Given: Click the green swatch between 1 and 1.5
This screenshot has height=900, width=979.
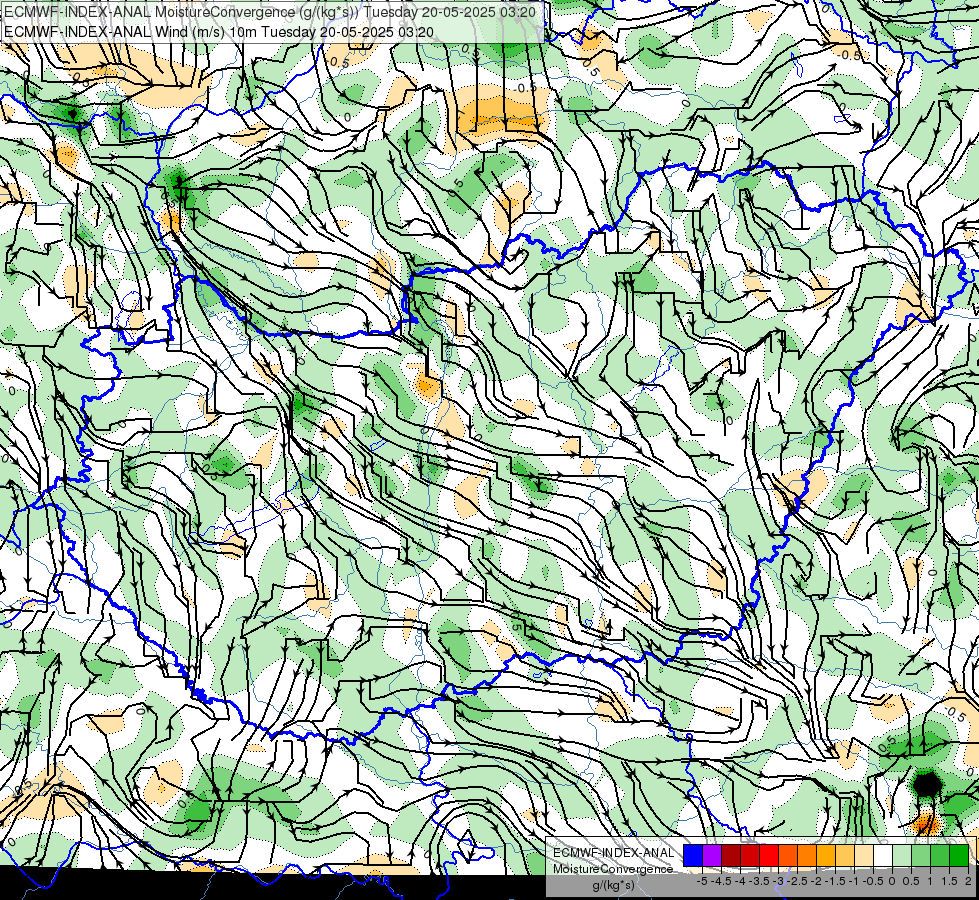Looking at the screenshot, I should click(940, 856).
